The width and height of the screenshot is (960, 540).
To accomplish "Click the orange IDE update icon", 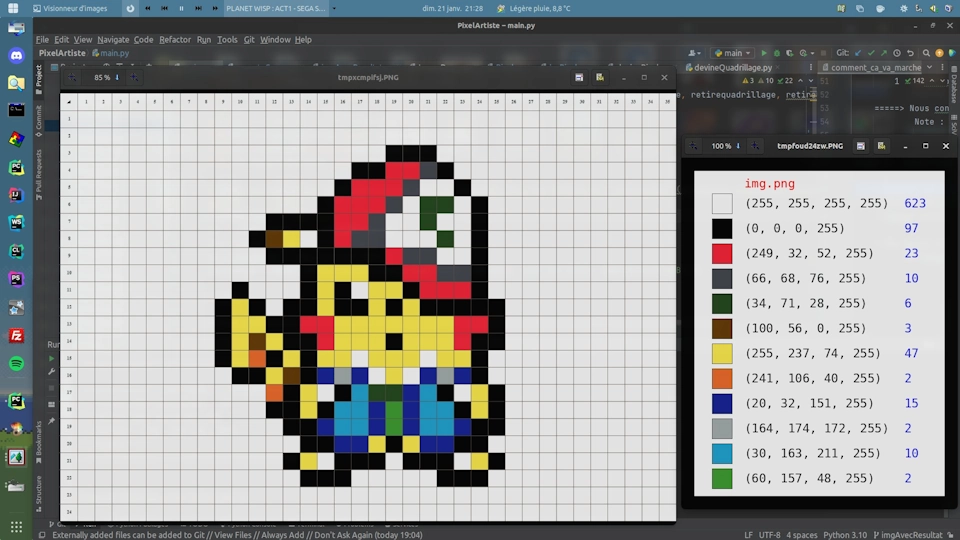I will pos(939,53).
